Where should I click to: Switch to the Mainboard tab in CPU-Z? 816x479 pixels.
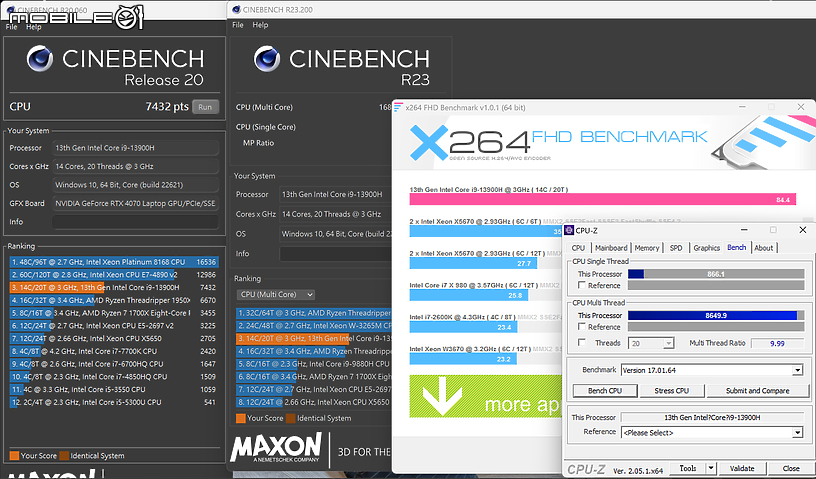pos(611,248)
